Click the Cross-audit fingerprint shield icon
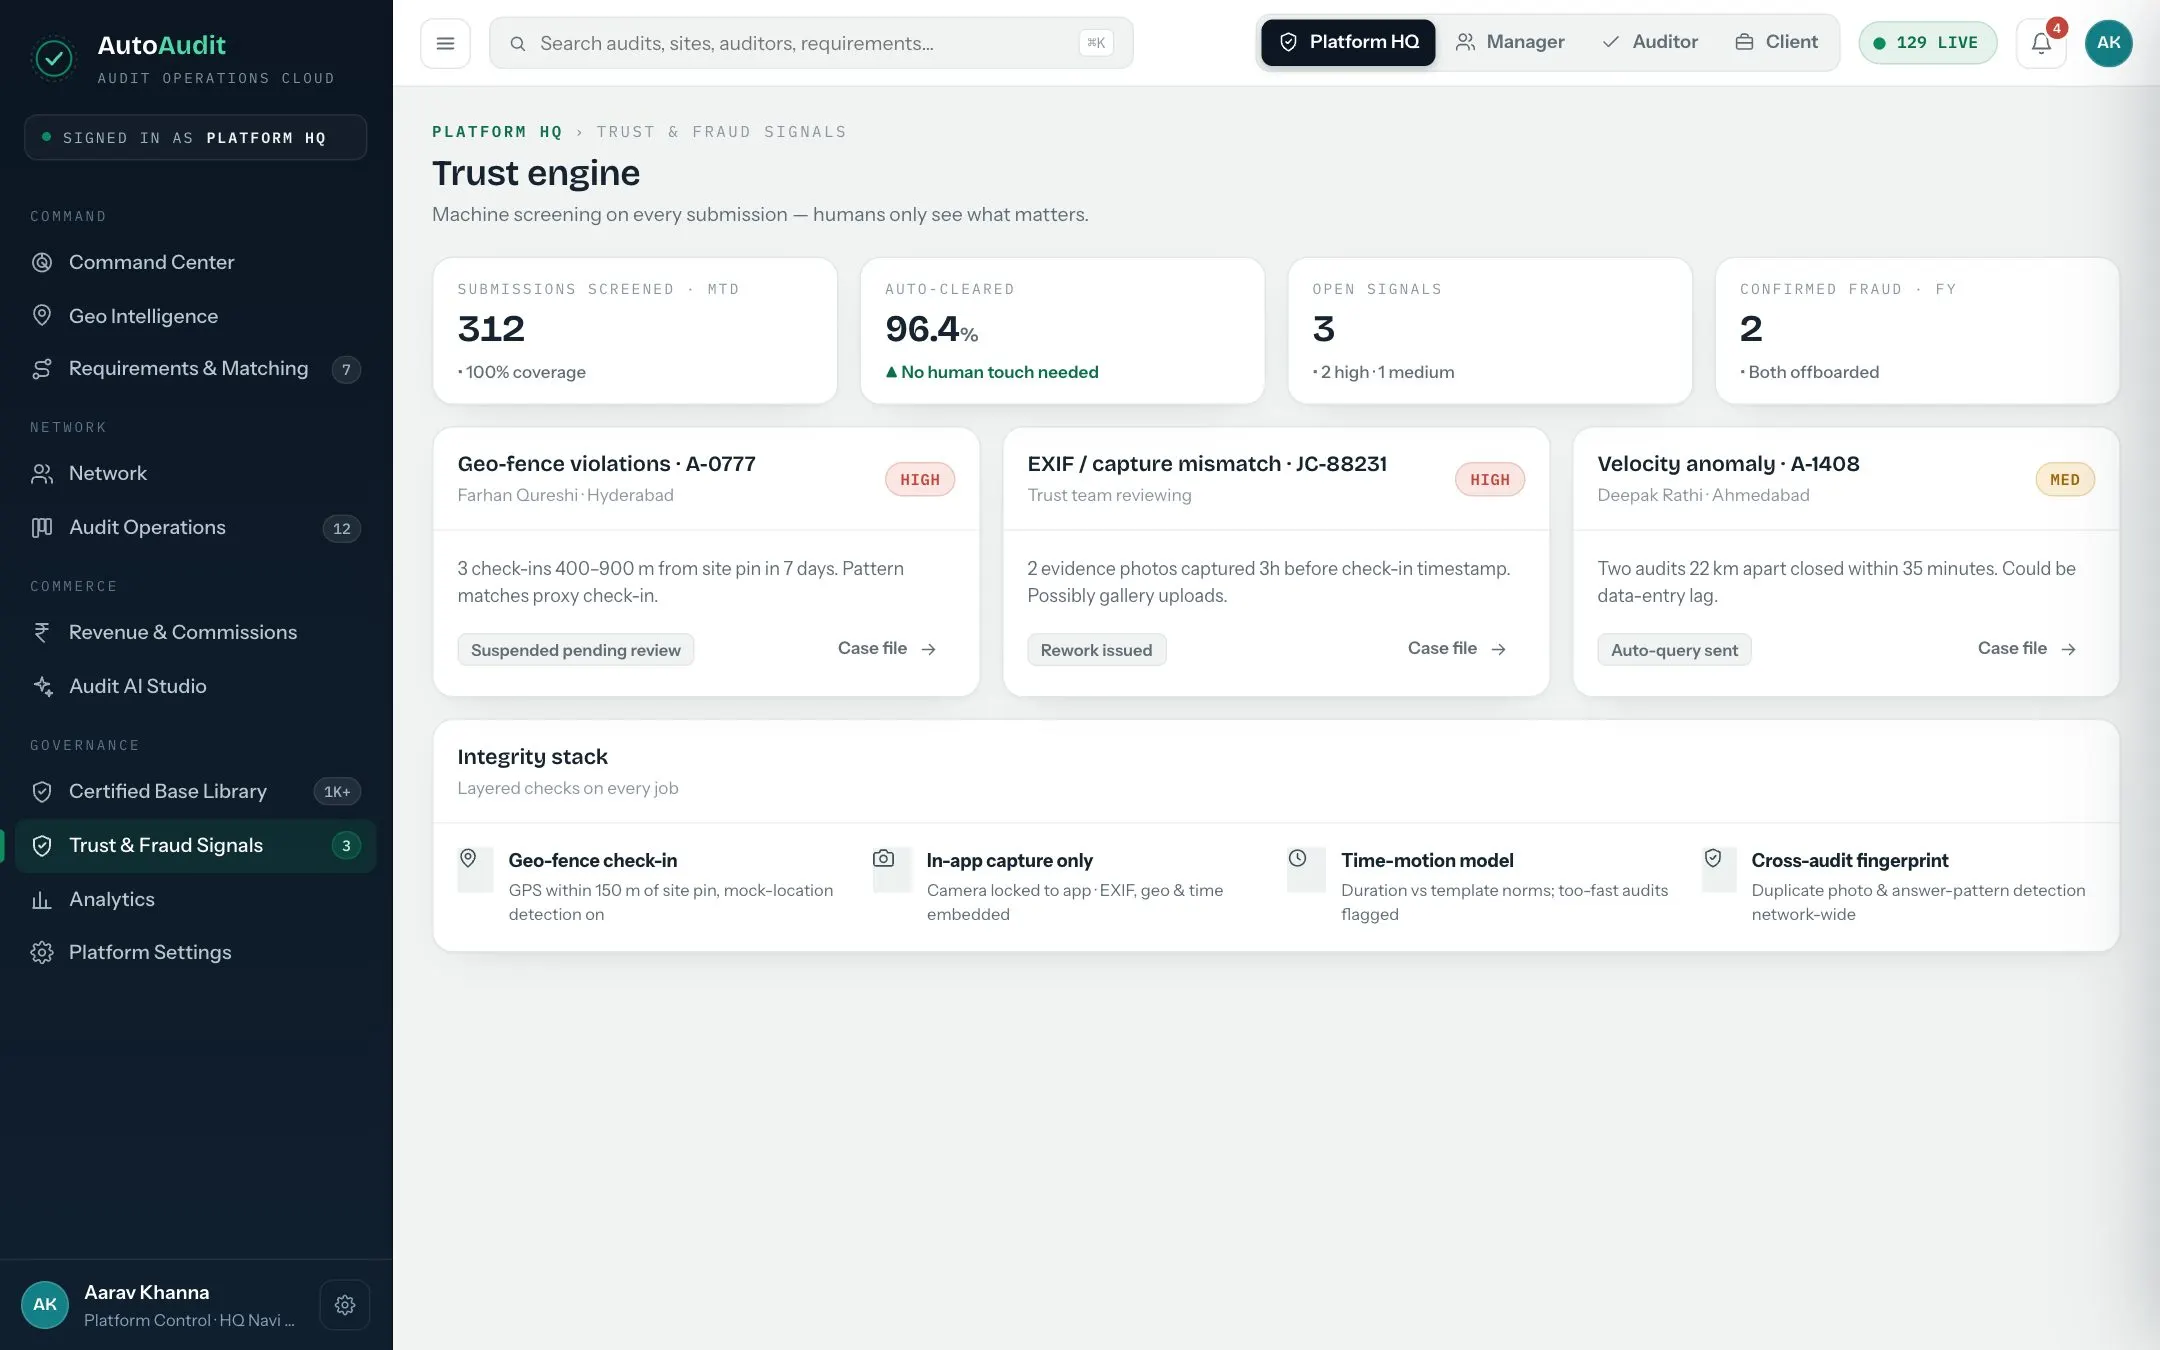The image size is (2160, 1350). (1713, 858)
